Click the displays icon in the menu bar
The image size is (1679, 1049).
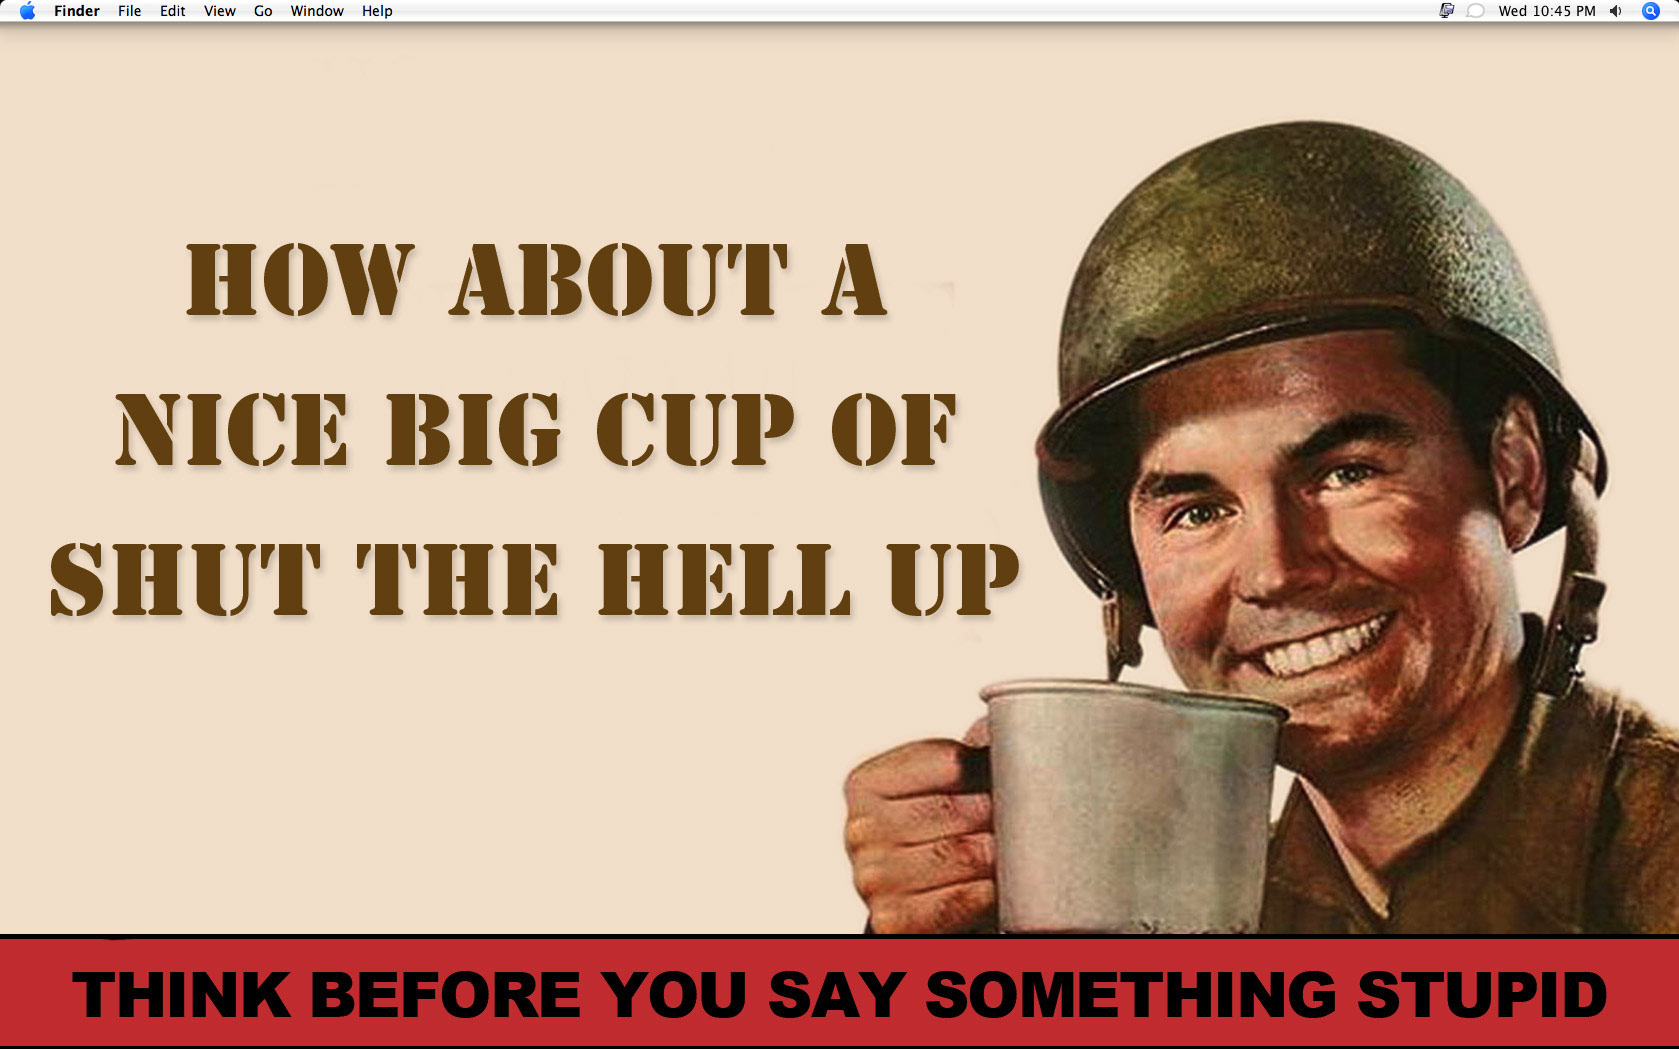(1446, 11)
